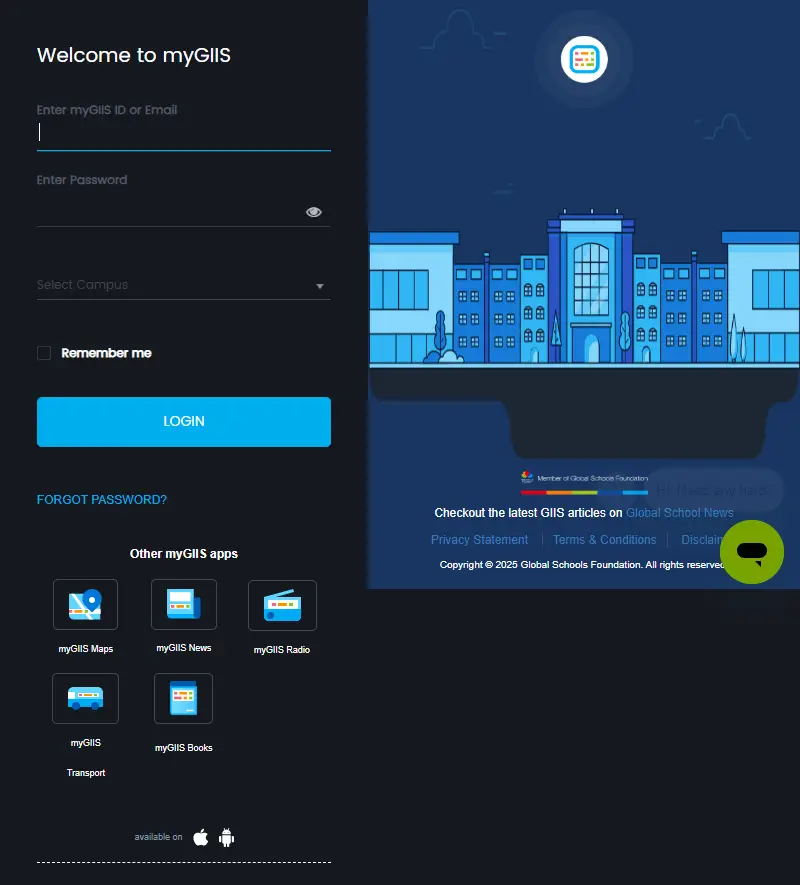Click the Select Campus dropdown arrow
800x885 pixels.
[320, 286]
